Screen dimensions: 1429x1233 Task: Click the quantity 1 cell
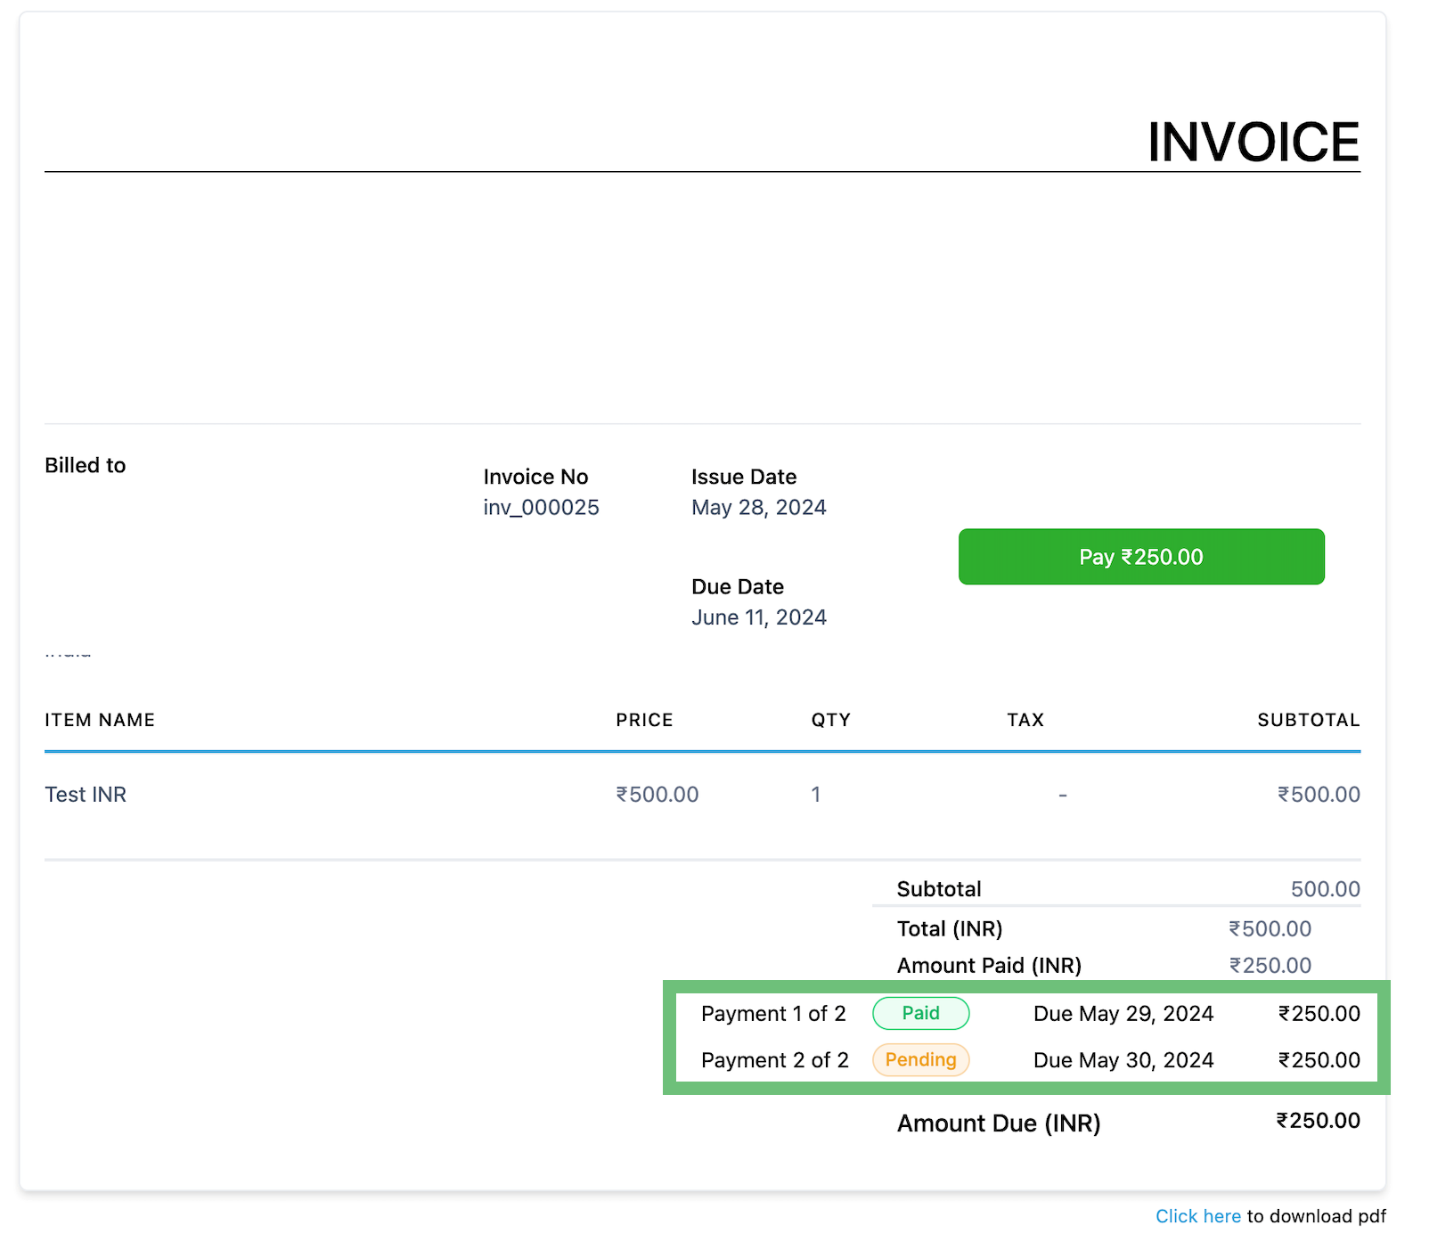pos(816,795)
